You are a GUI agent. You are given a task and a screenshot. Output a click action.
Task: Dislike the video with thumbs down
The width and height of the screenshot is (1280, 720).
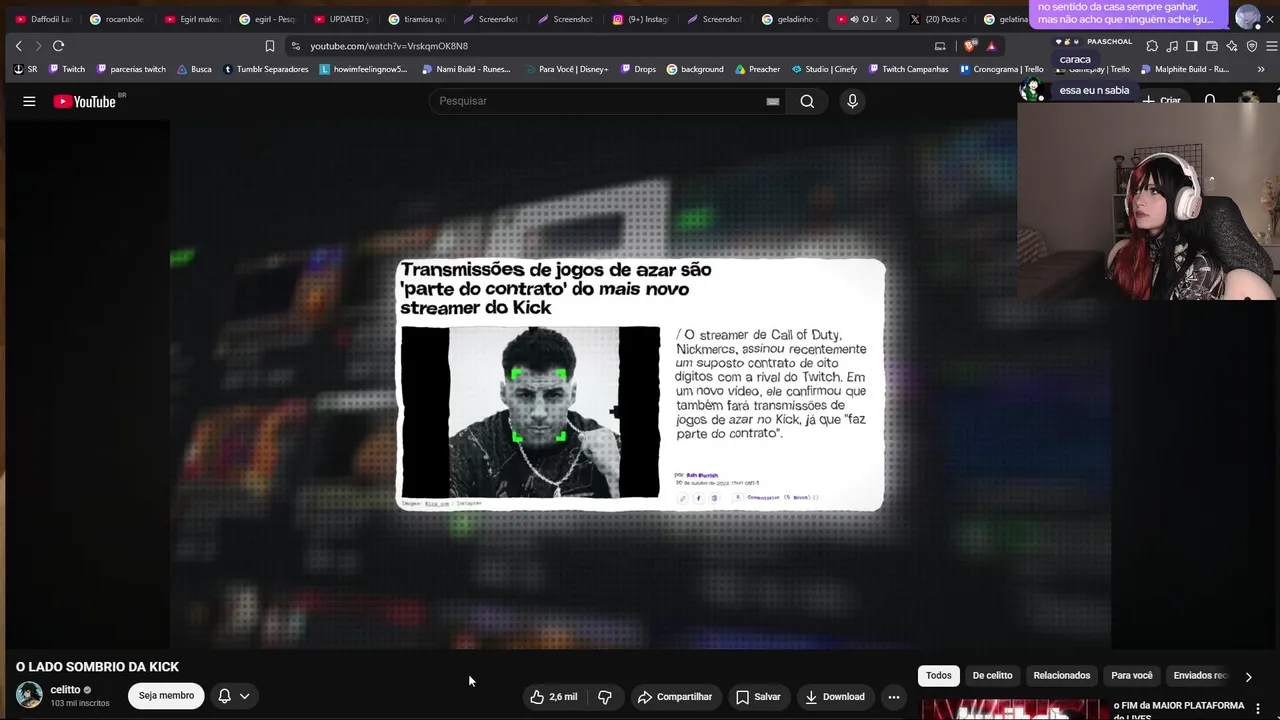tap(605, 697)
